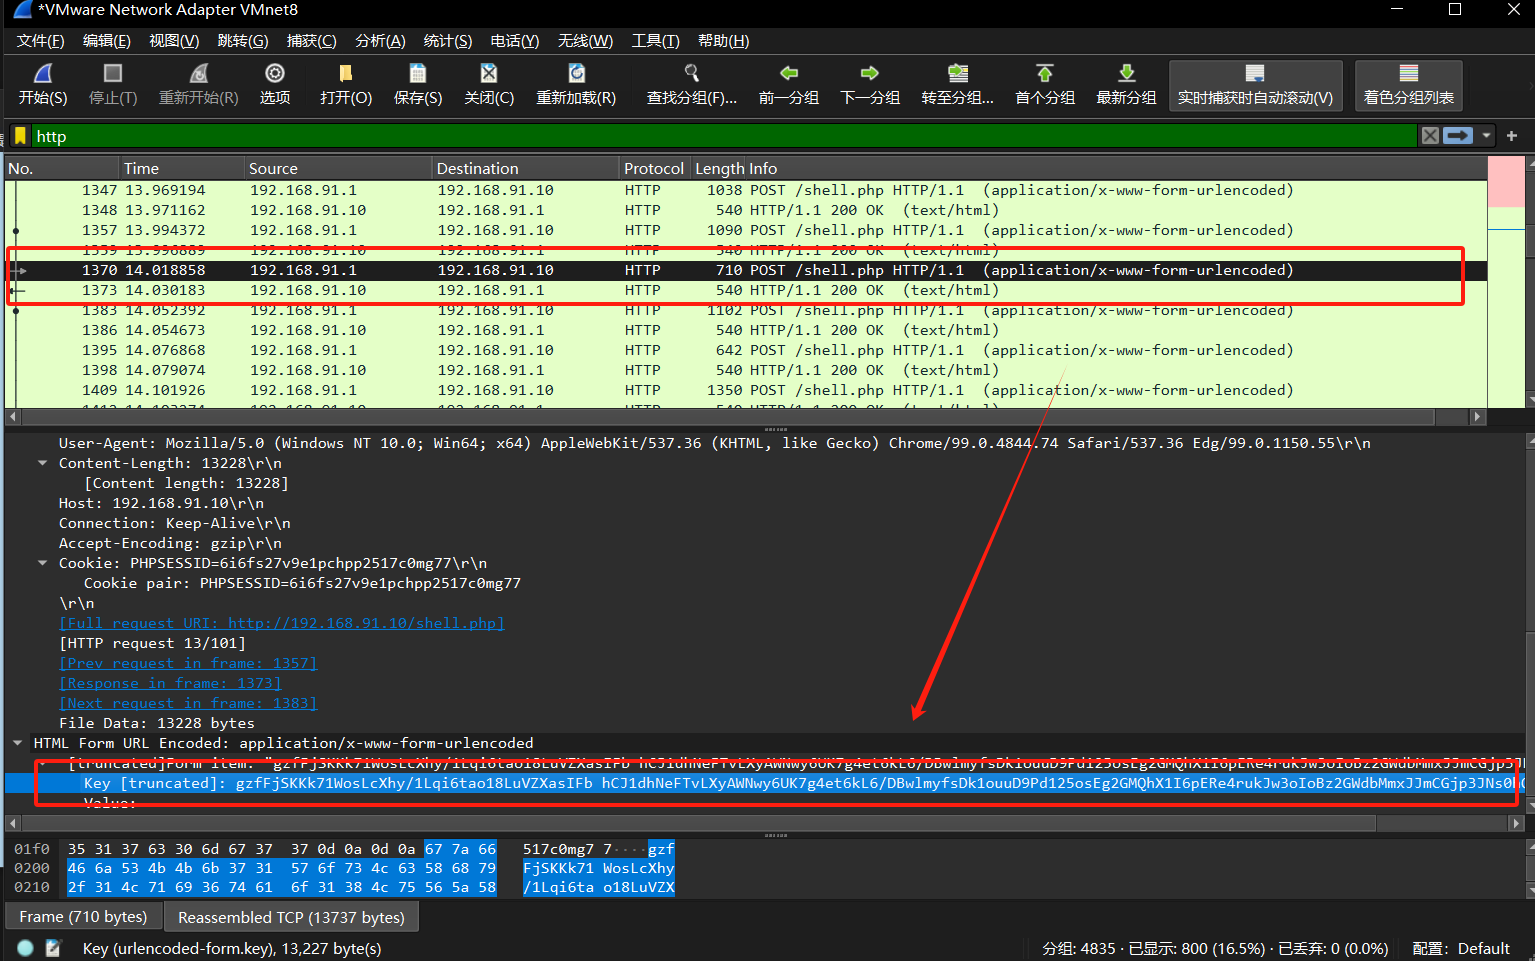The width and height of the screenshot is (1535, 961).
Task: Click 配置: Default profile in status bar
Action: point(1461,948)
